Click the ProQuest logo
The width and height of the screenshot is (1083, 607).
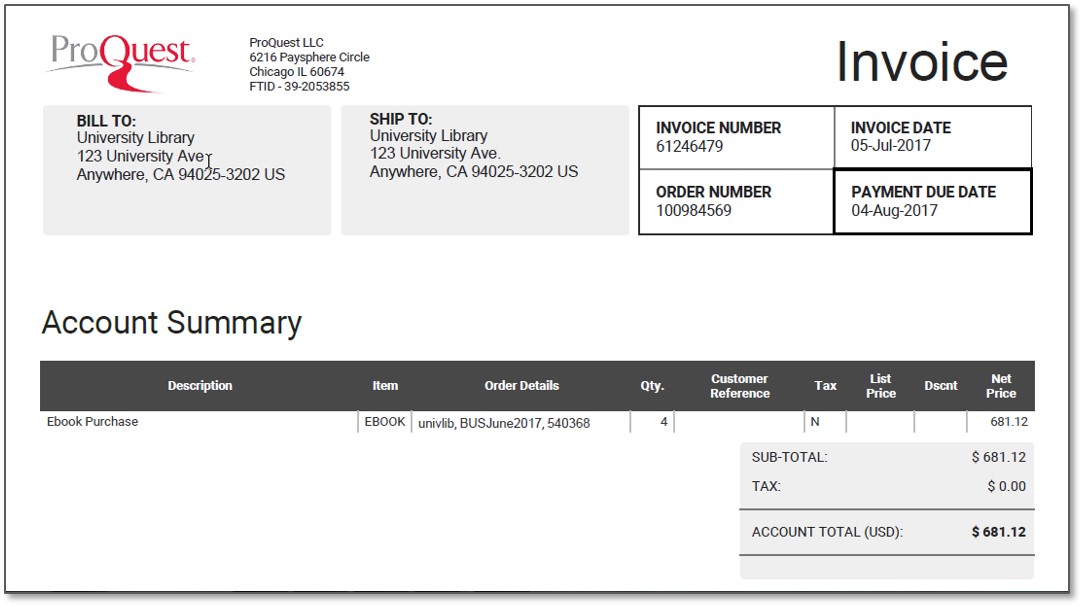[120, 61]
